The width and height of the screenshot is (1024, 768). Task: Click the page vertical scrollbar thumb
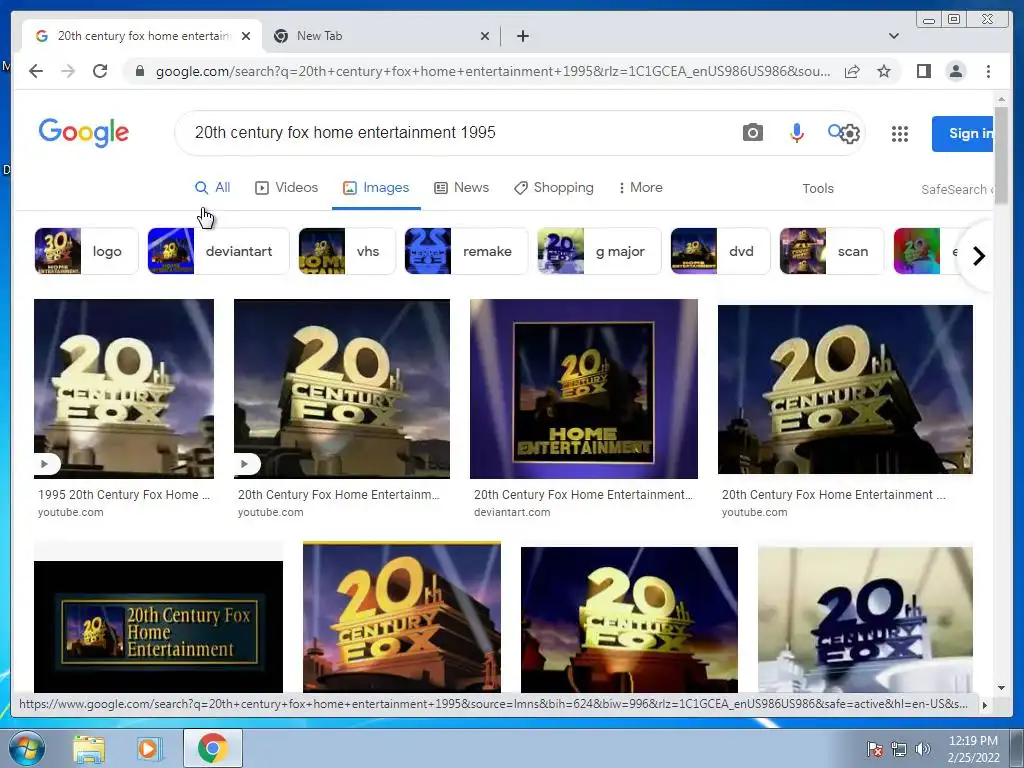1001,153
